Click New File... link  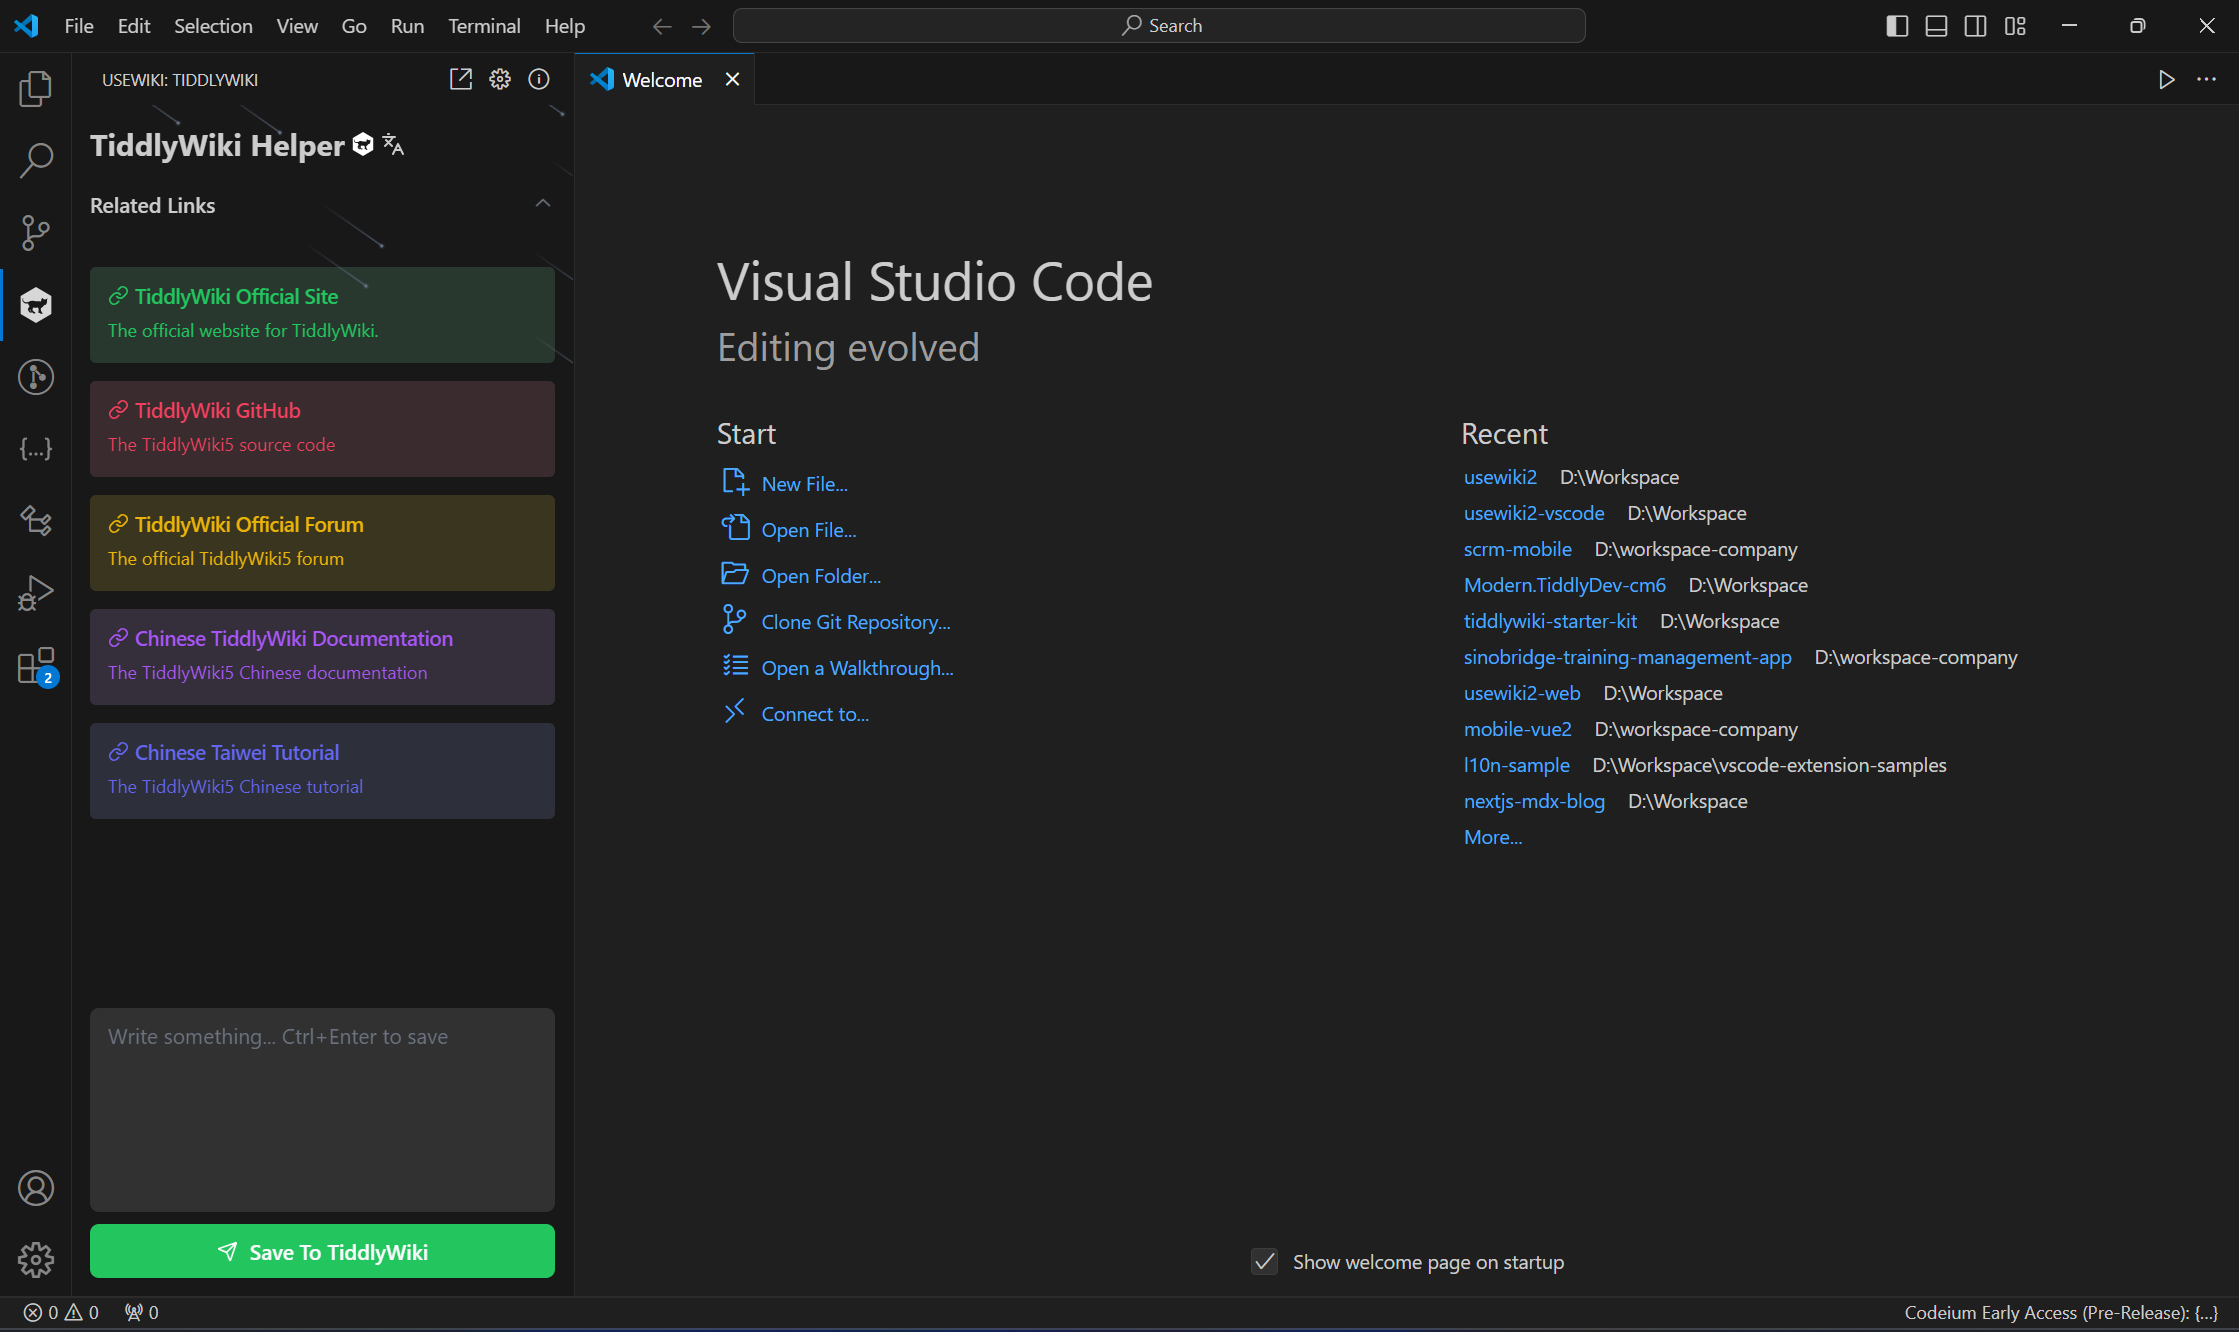[x=804, y=484]
